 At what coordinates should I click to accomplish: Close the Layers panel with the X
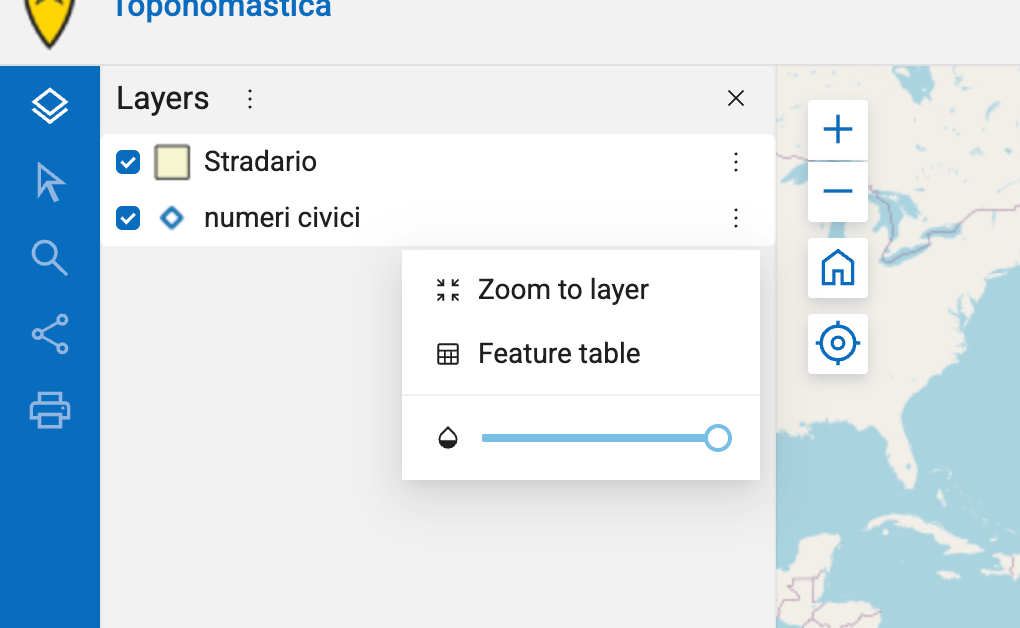pyautogui.click(x=736, y=98)
